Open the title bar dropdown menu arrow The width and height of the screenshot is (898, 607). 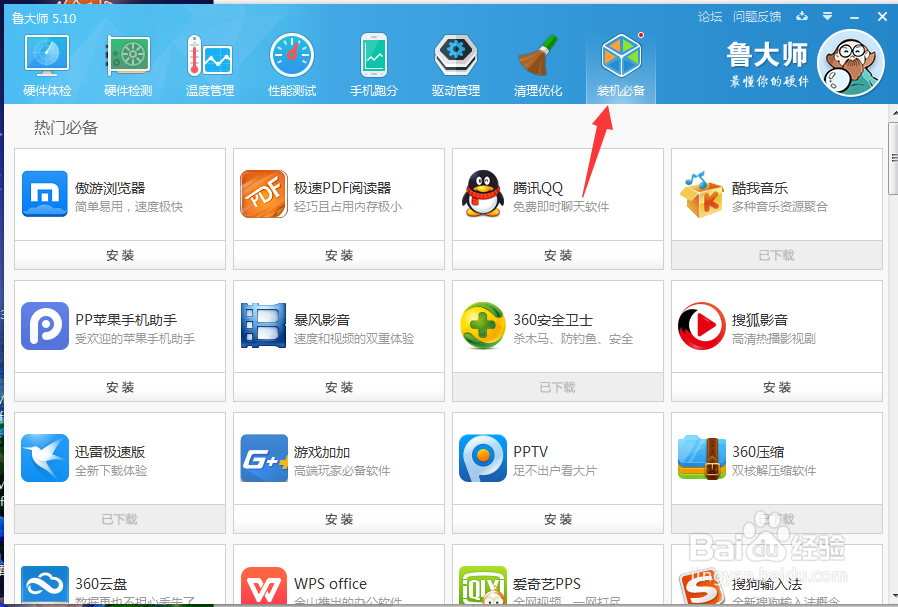pos(828,16)
